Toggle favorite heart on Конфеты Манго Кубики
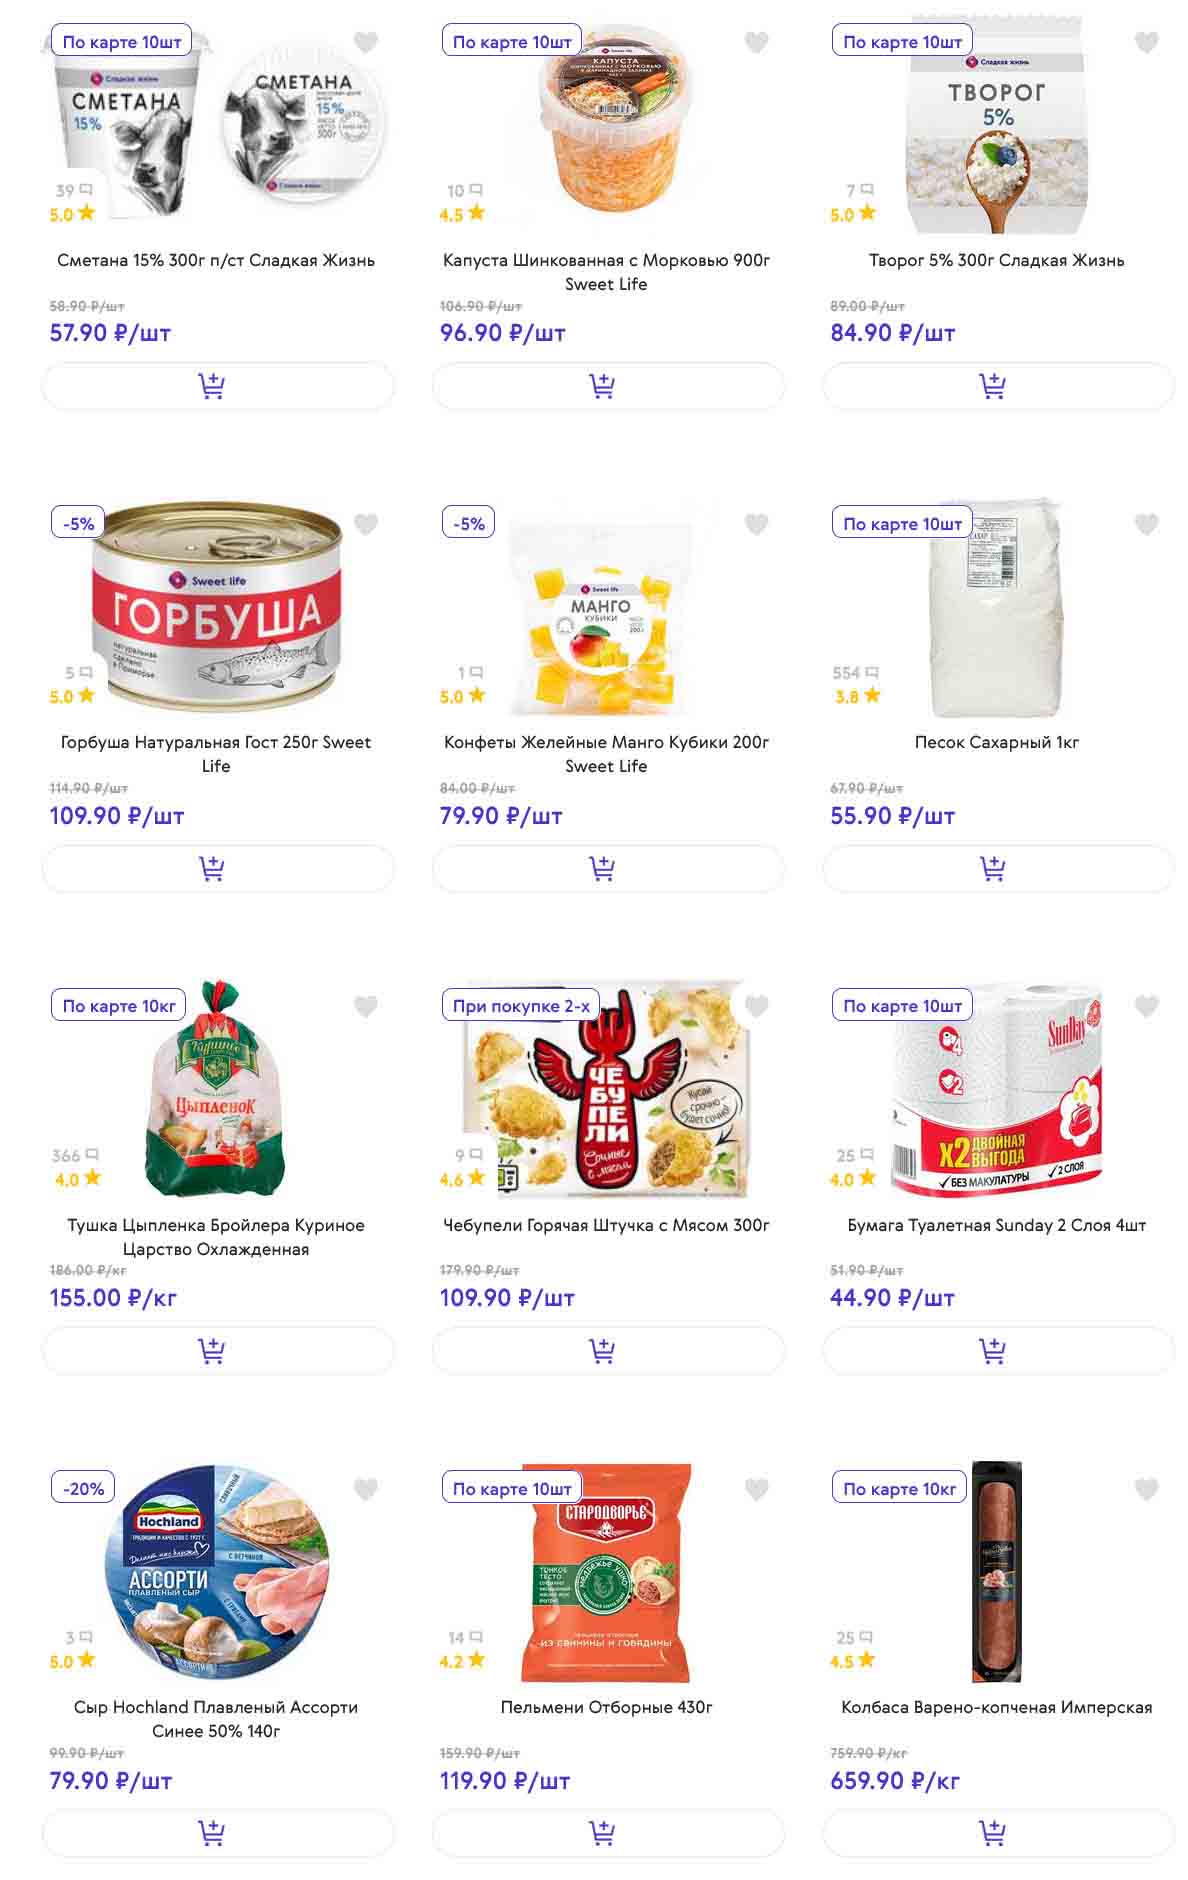1188x1880 pixels. (756, 524)
